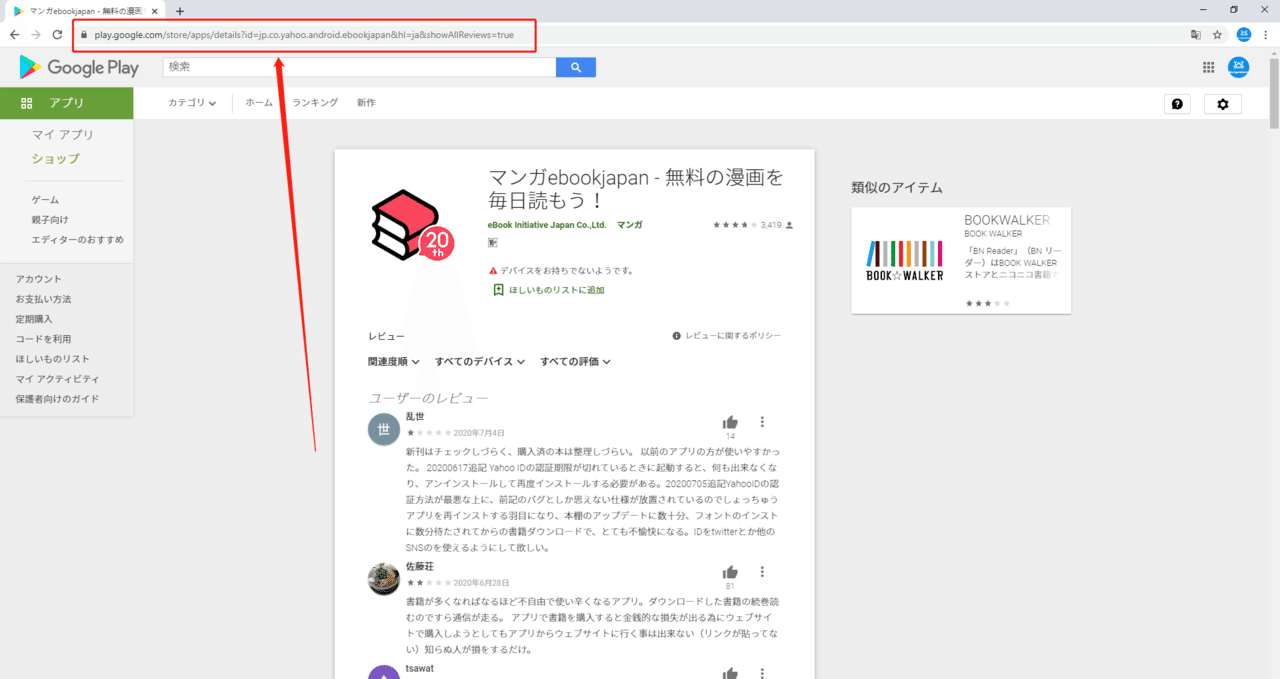Open エディターのおすすめ in the sidebar

tap(78, 240)
